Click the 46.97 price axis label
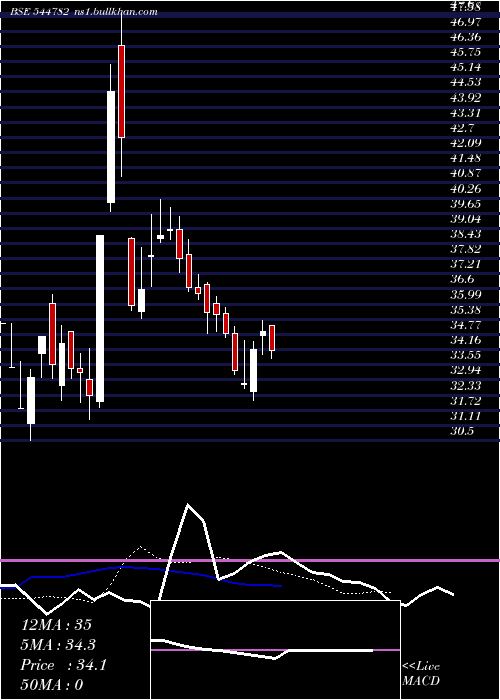Screen dimensions: 500x700 tap(466, 22)
